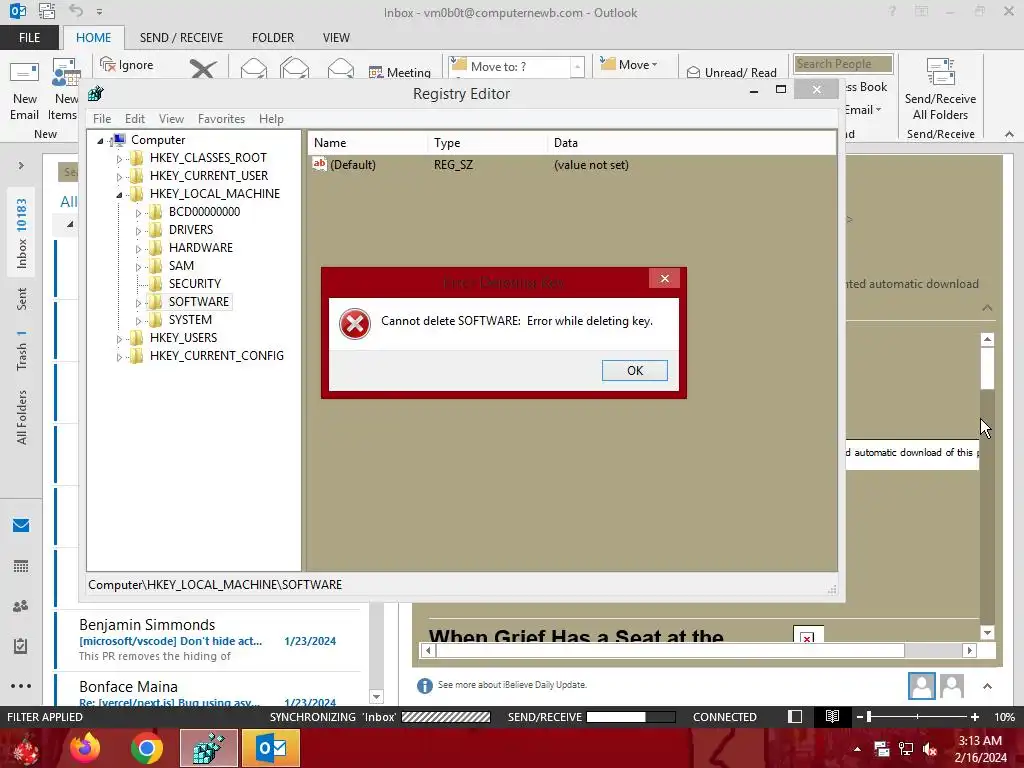Image resolution: width=1024 pixels, height=768 pixels.
Task: Click Send/Receive All Folders
Action: pos(940,90)
